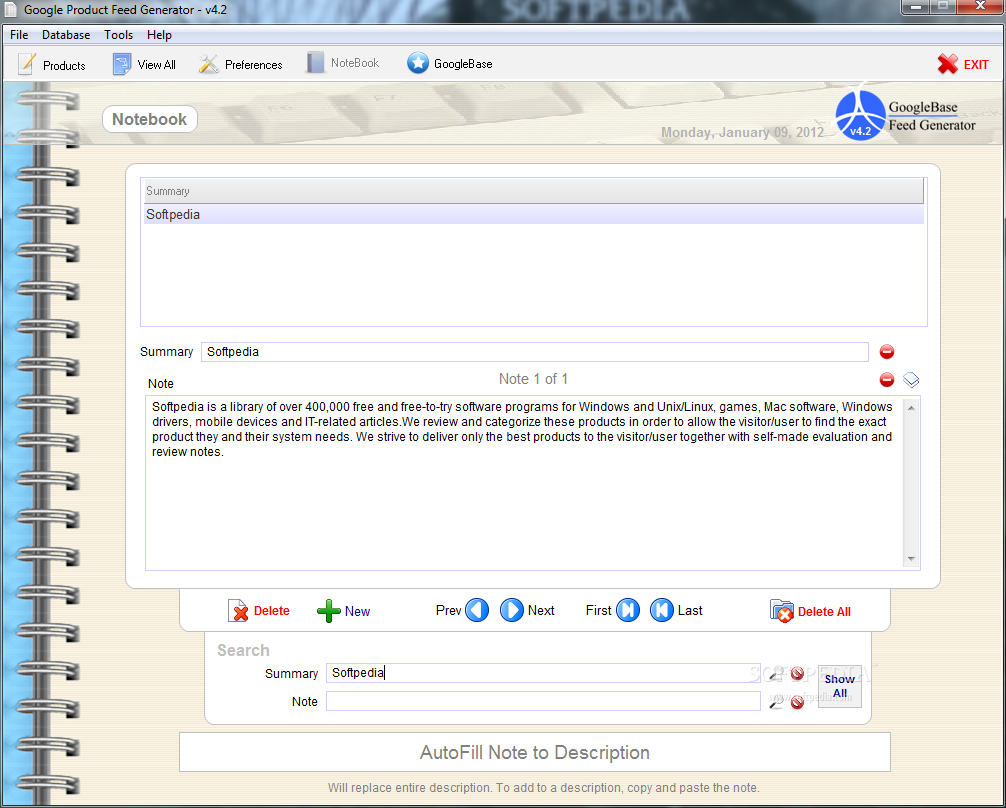Cancel note search with red stop icon
Image resolution: width=1006 pixels, height=808 pixels.
click(797, 702)
